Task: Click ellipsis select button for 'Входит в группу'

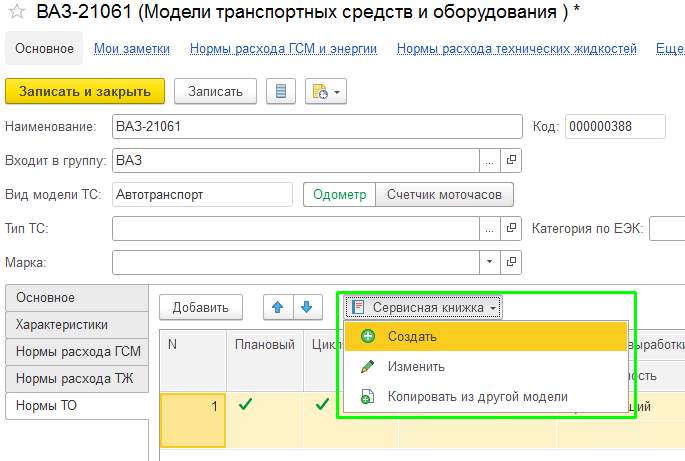Action: pos(490,160)
